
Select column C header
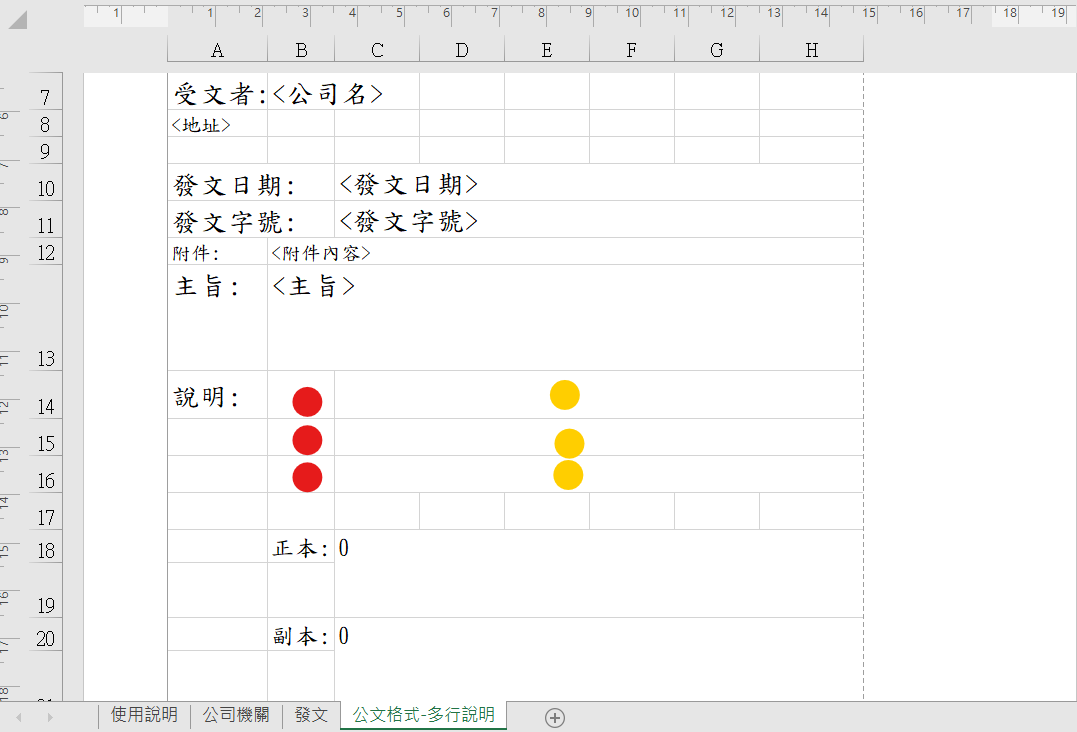[x=377, y=50]
